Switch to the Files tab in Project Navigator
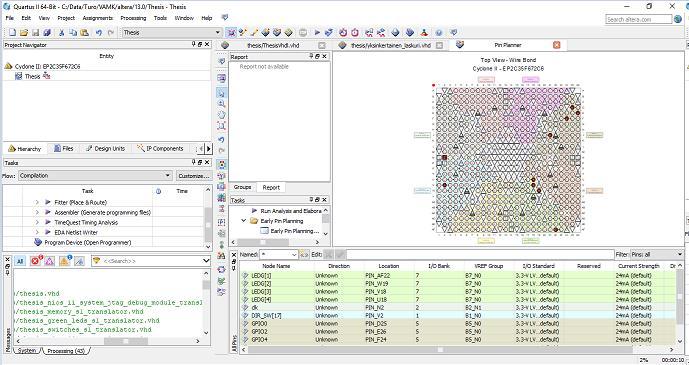This screenshot has height=365, width=689. tap(63, 148)
